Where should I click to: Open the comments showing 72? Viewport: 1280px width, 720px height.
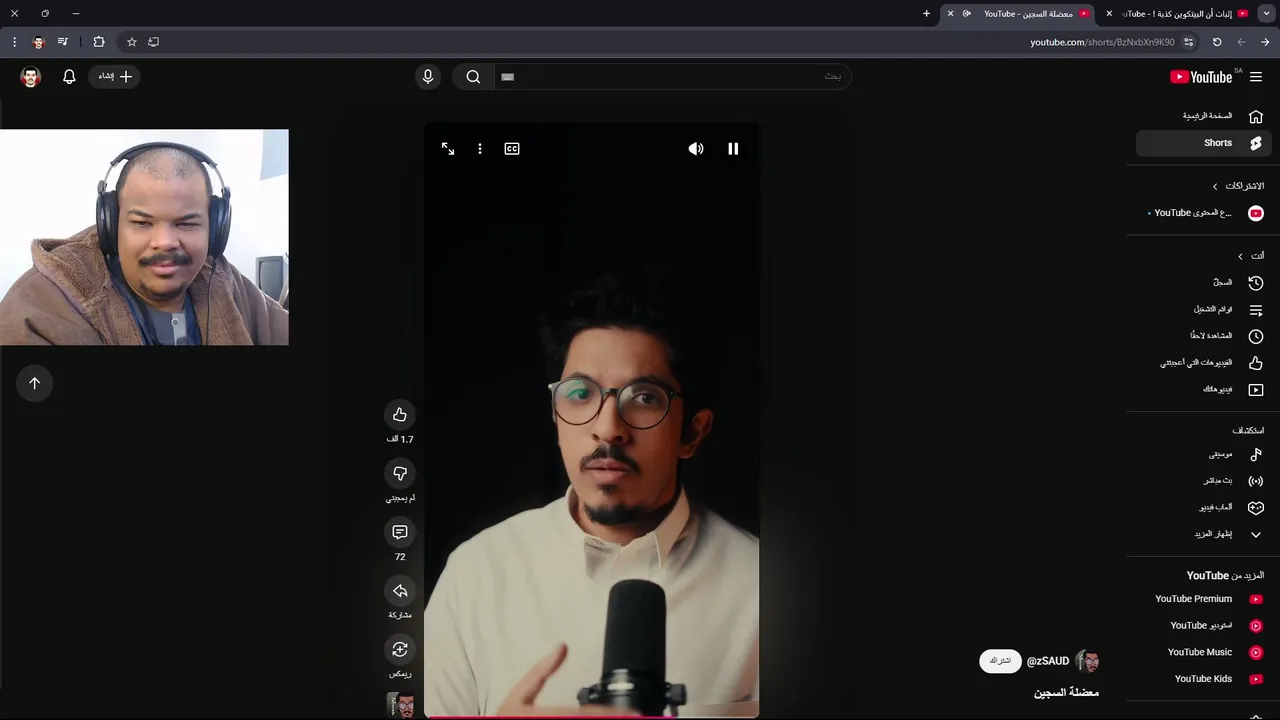[400, 532]
